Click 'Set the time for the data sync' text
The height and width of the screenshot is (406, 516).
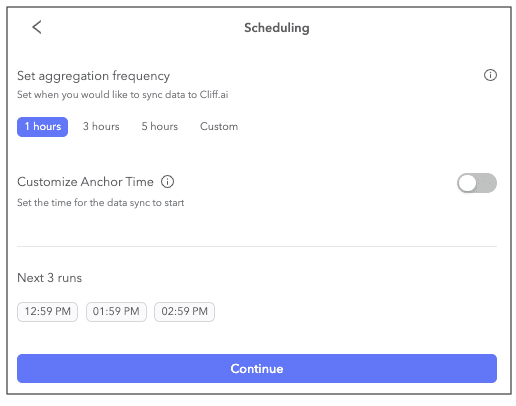click(101, 203)
